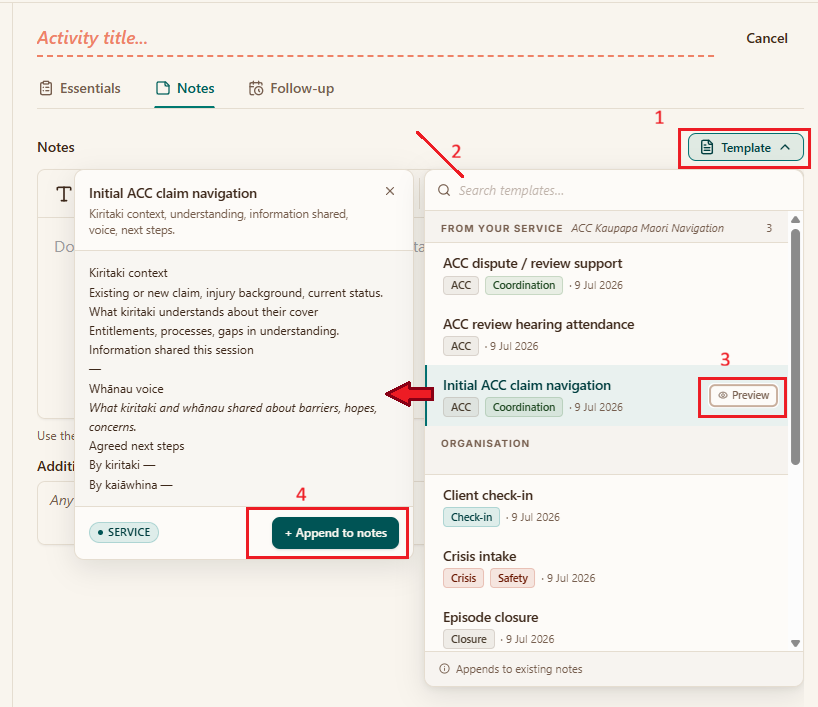Collapse the Template dropdown chevron
Viewport: 818px width, 707px height.
tap(785, 148)
